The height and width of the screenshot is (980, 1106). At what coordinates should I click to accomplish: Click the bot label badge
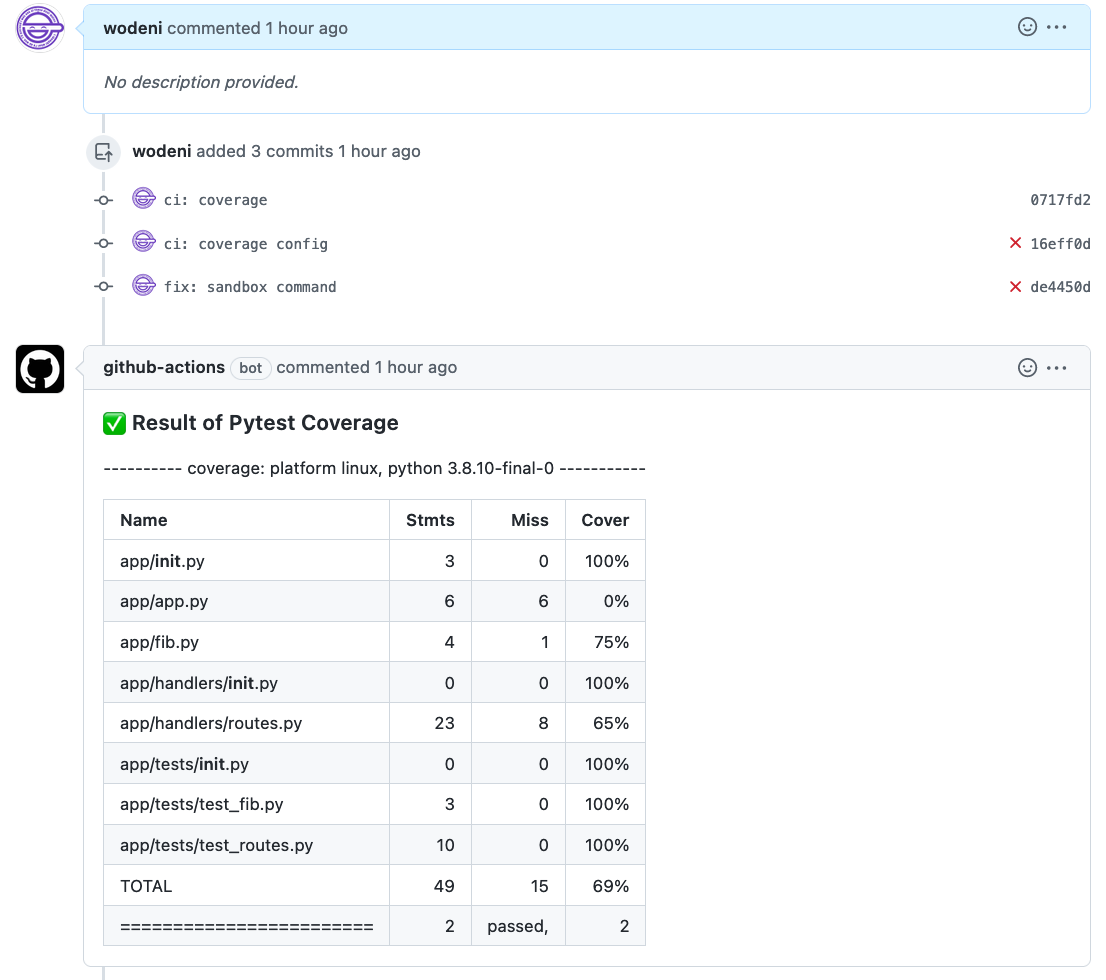[x=251, y=368]
